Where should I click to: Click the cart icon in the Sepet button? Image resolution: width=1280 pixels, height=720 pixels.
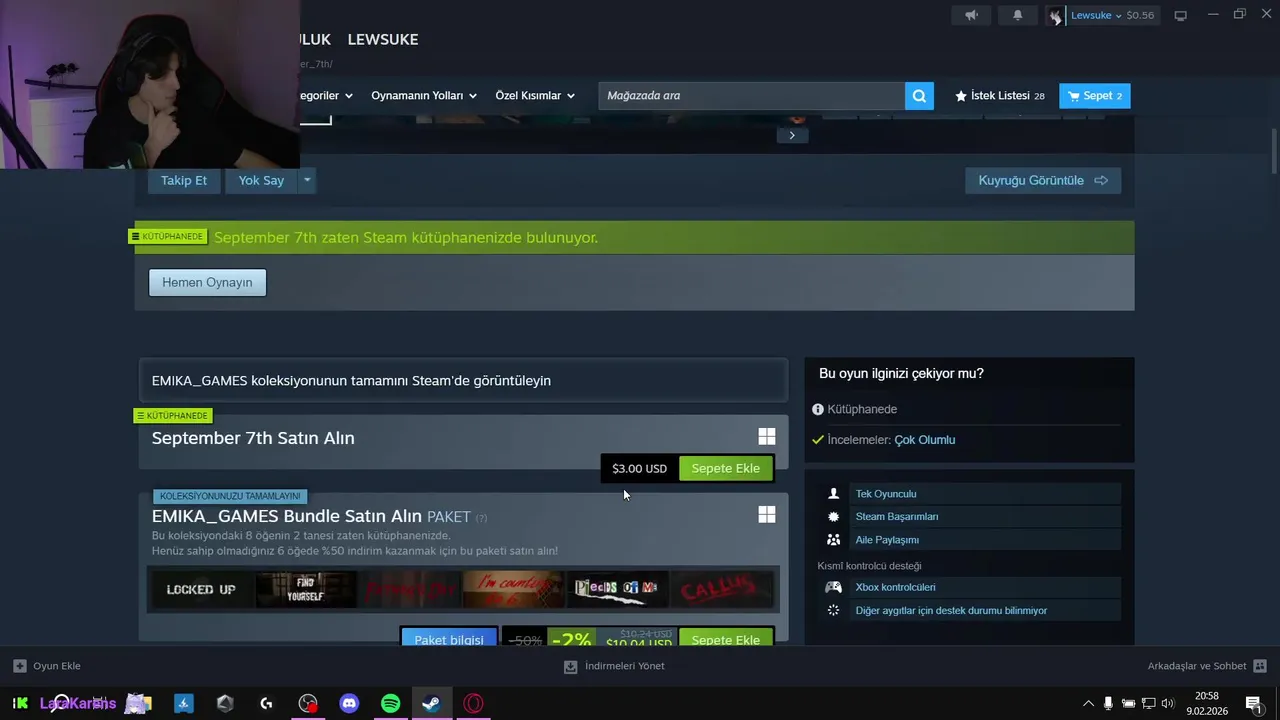point(1074,96)
